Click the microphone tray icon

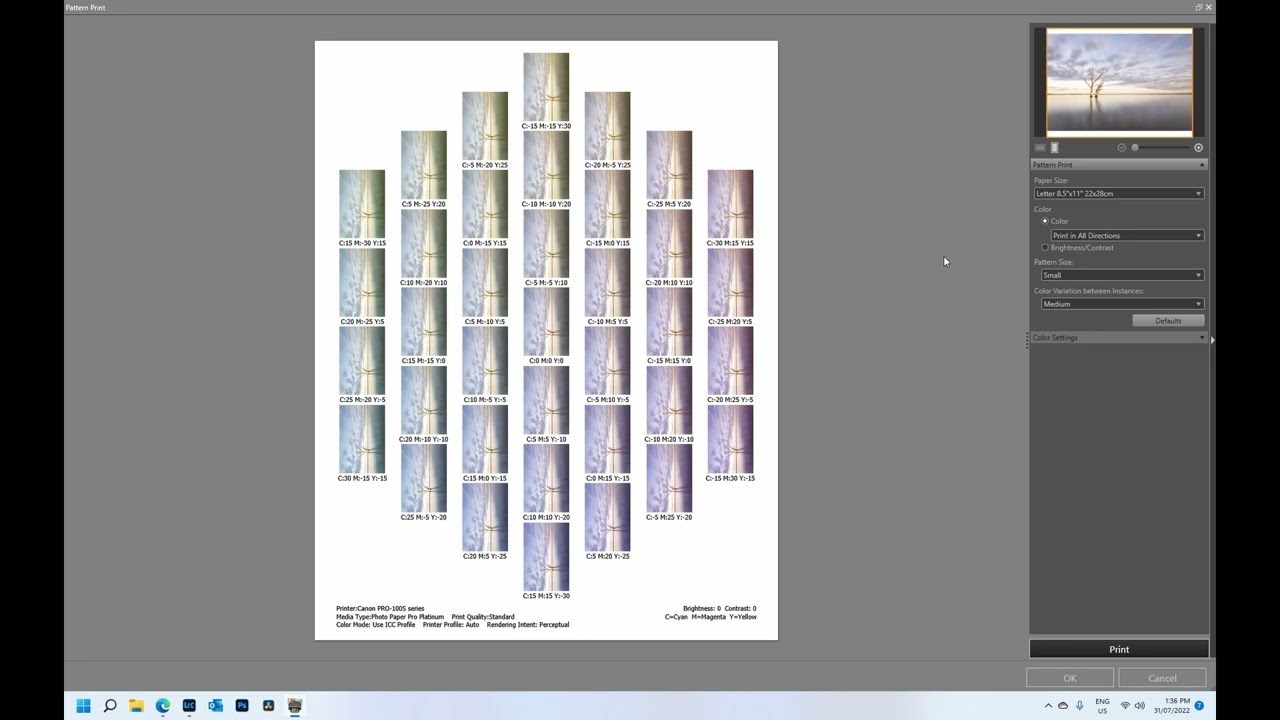click(x=1080, y=706)
